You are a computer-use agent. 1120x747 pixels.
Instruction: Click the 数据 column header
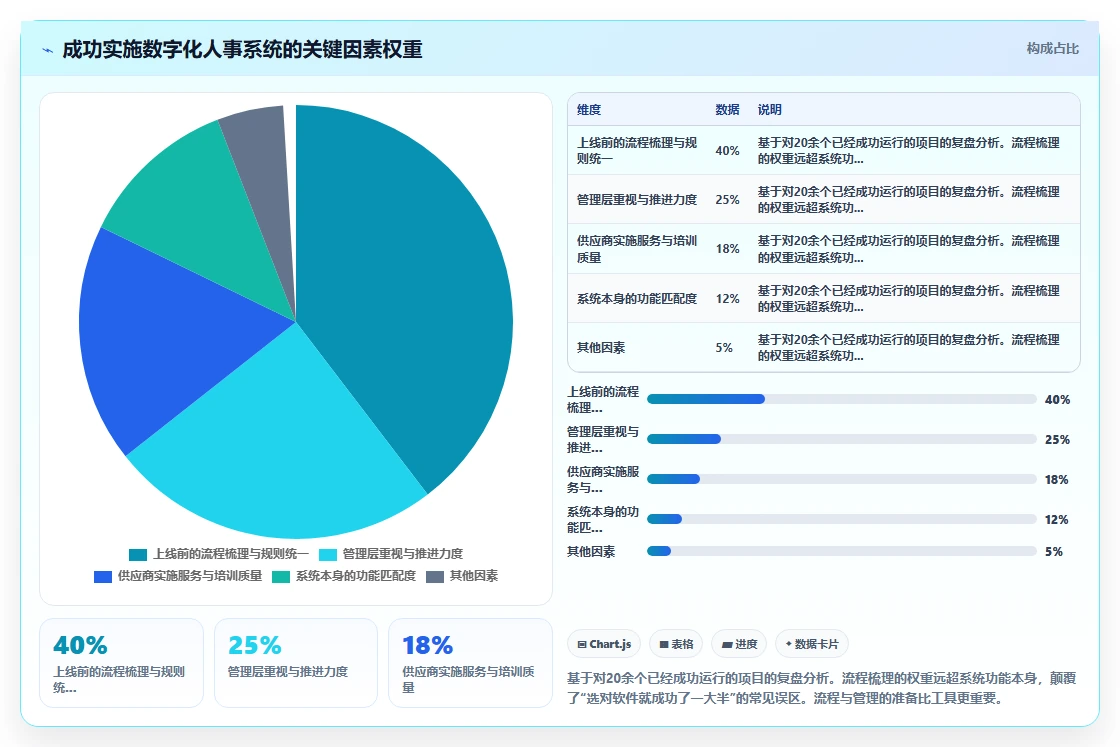tap(727, 110)
